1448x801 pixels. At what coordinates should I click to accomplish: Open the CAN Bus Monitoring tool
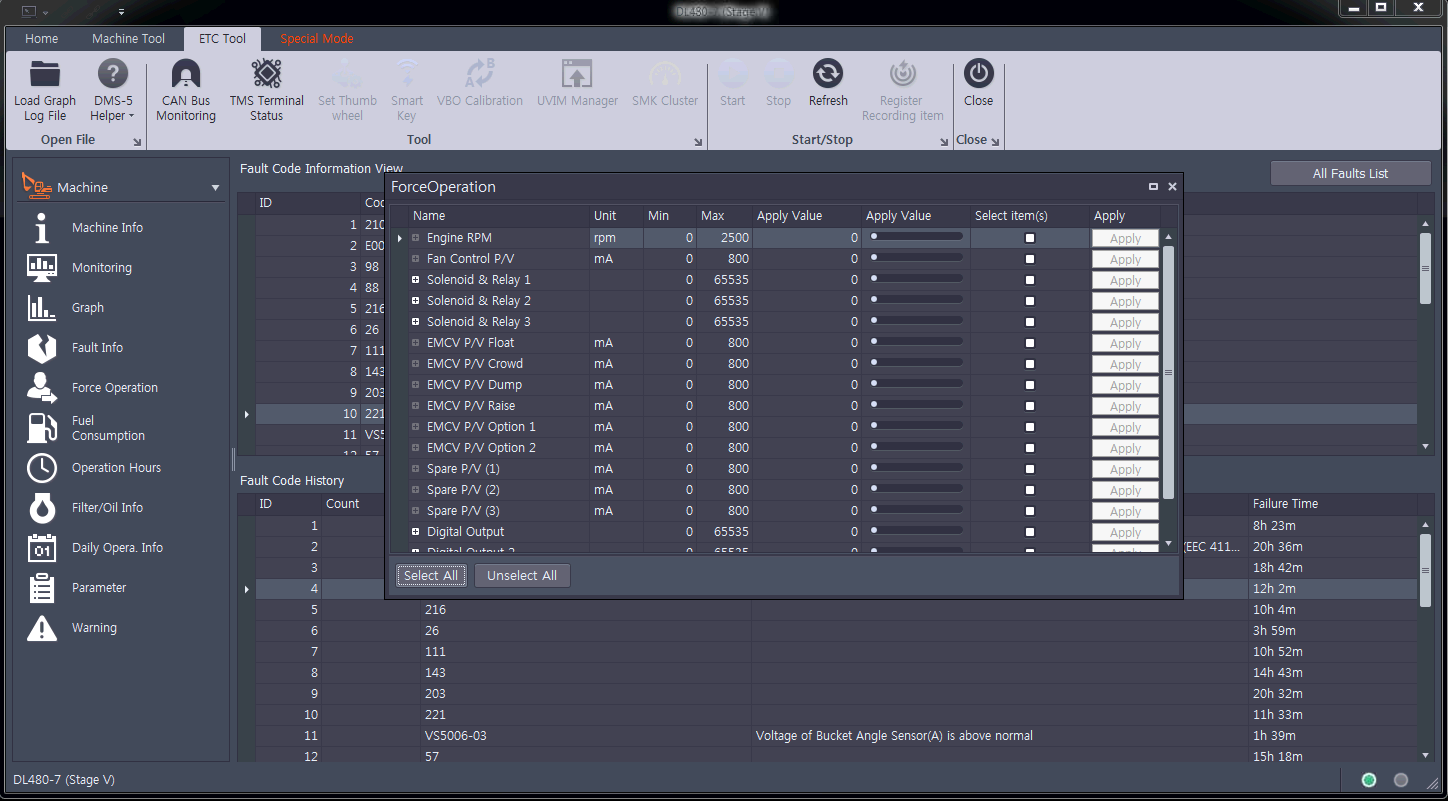point(185,89)
